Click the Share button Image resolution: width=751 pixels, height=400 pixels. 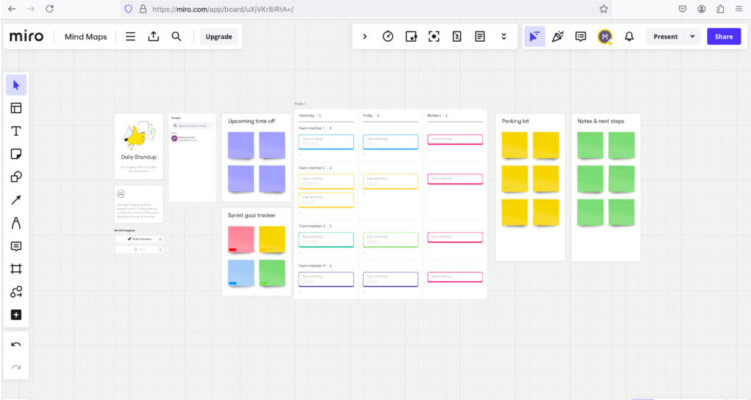pyautogui.click(x=724, y=36)
